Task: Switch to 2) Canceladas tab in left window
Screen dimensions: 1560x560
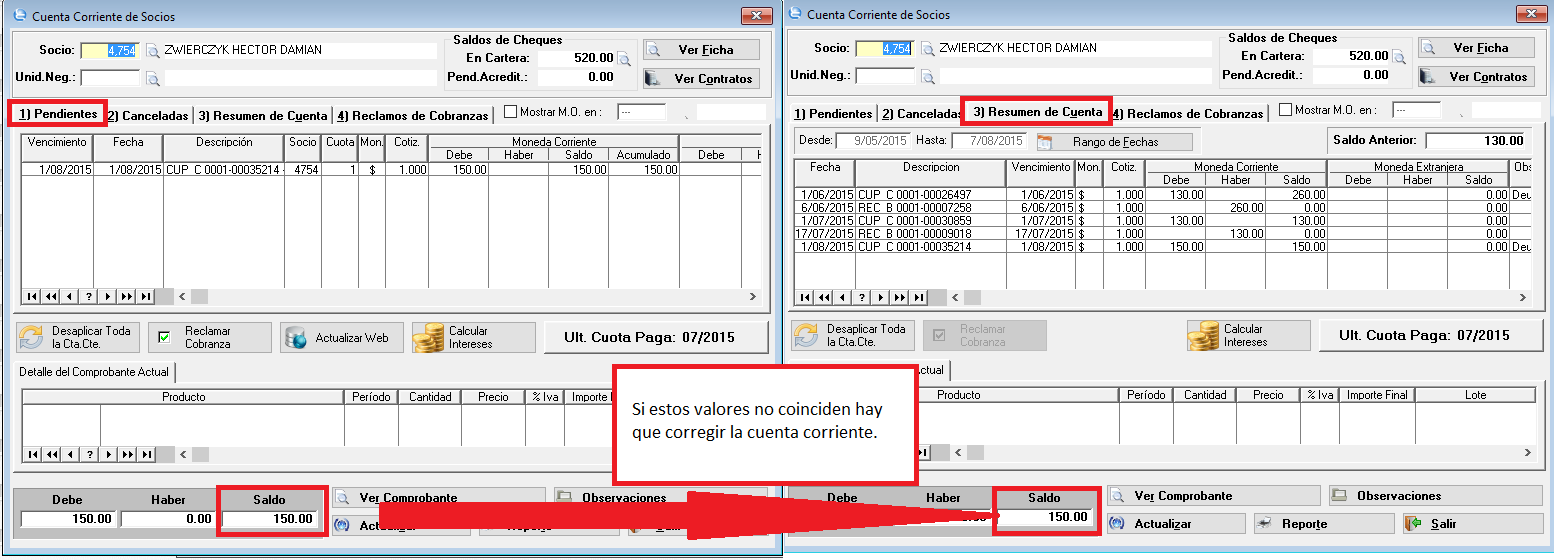Action: coord(148,115)
